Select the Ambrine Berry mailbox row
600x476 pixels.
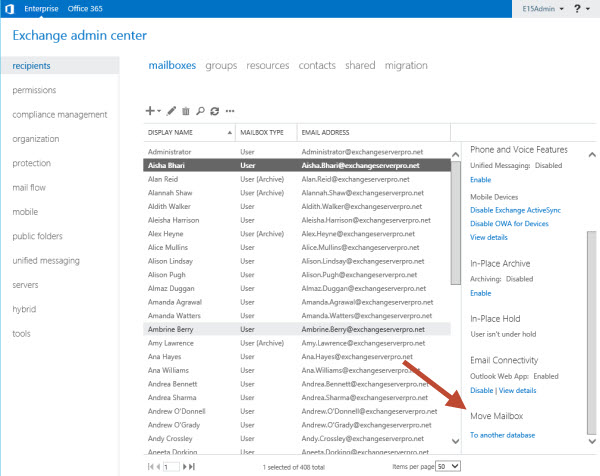click(x=297, y=329)
